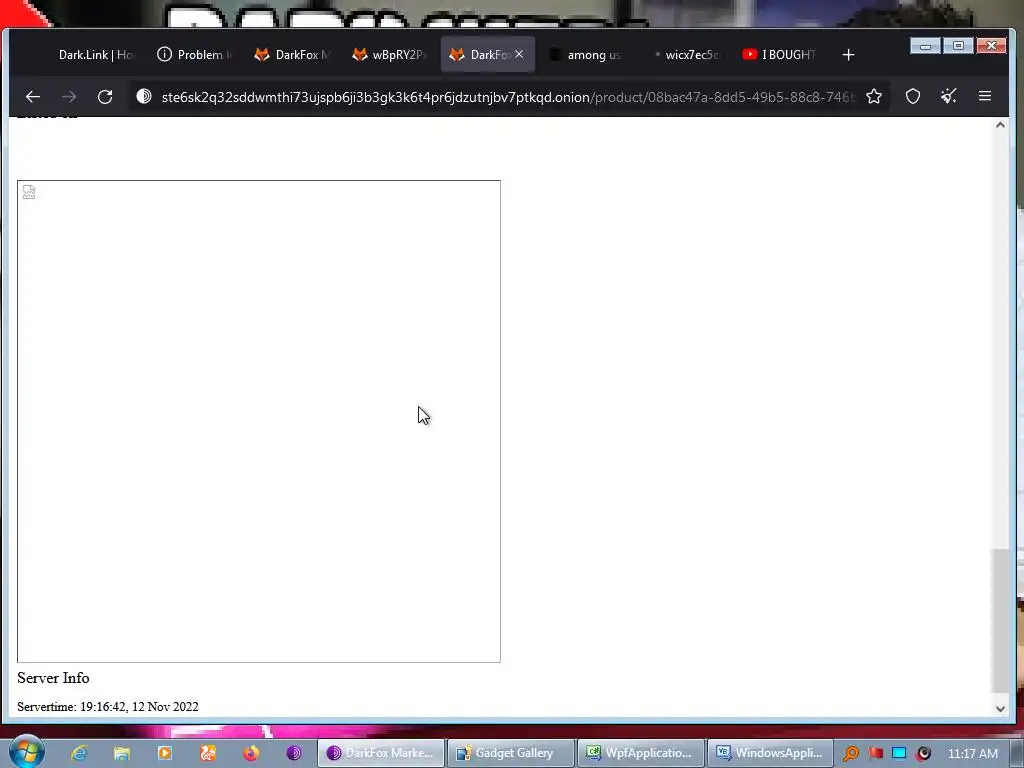Open Windows Explorer folder on taskbar
Viewport: 1024px width, 768px height.
click(x=121, y=753)
